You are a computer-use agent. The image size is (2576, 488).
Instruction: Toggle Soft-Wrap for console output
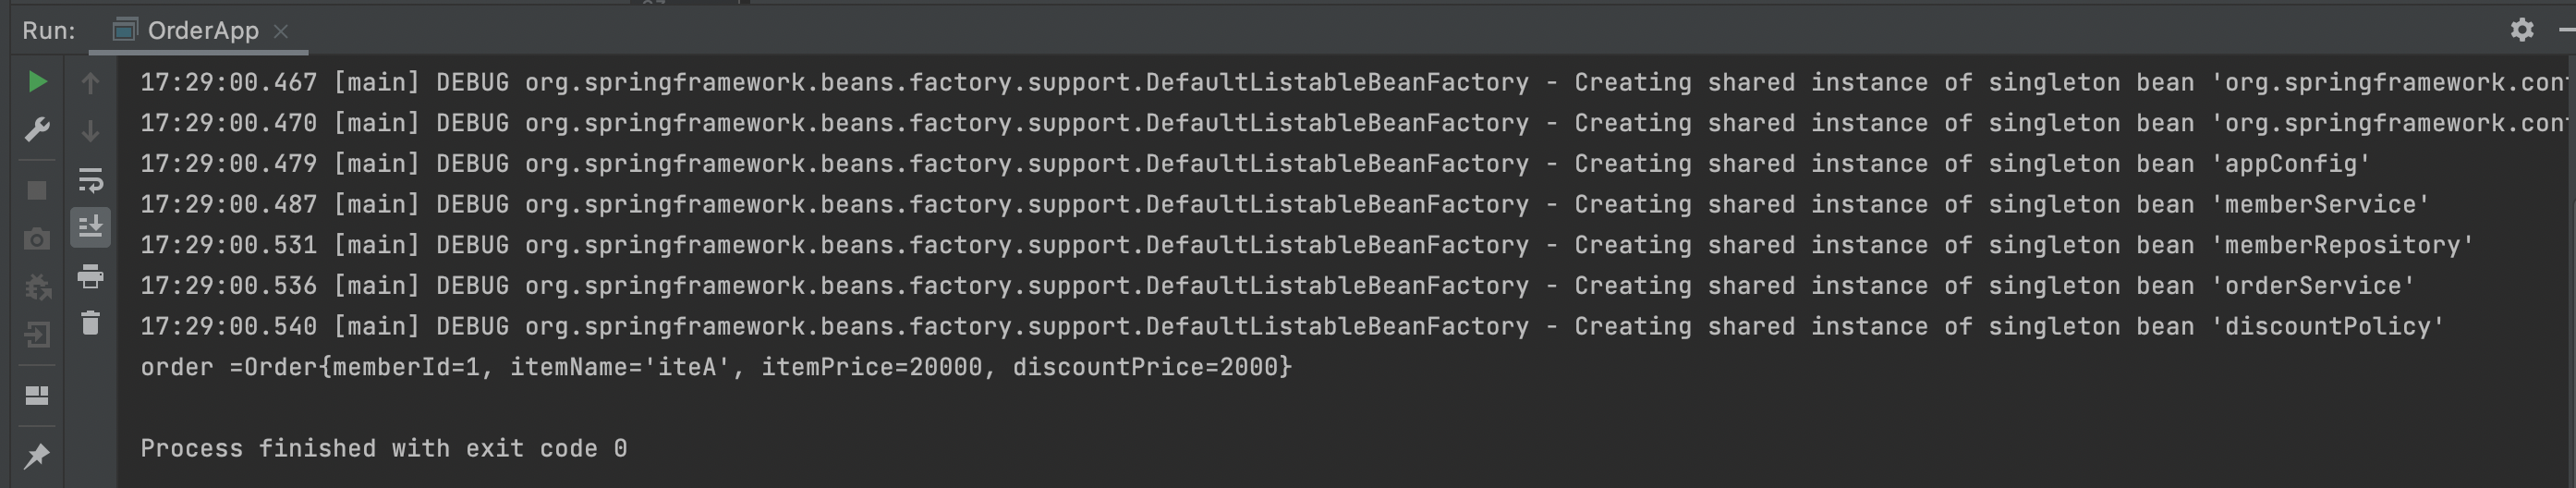[x=90, y=180]
